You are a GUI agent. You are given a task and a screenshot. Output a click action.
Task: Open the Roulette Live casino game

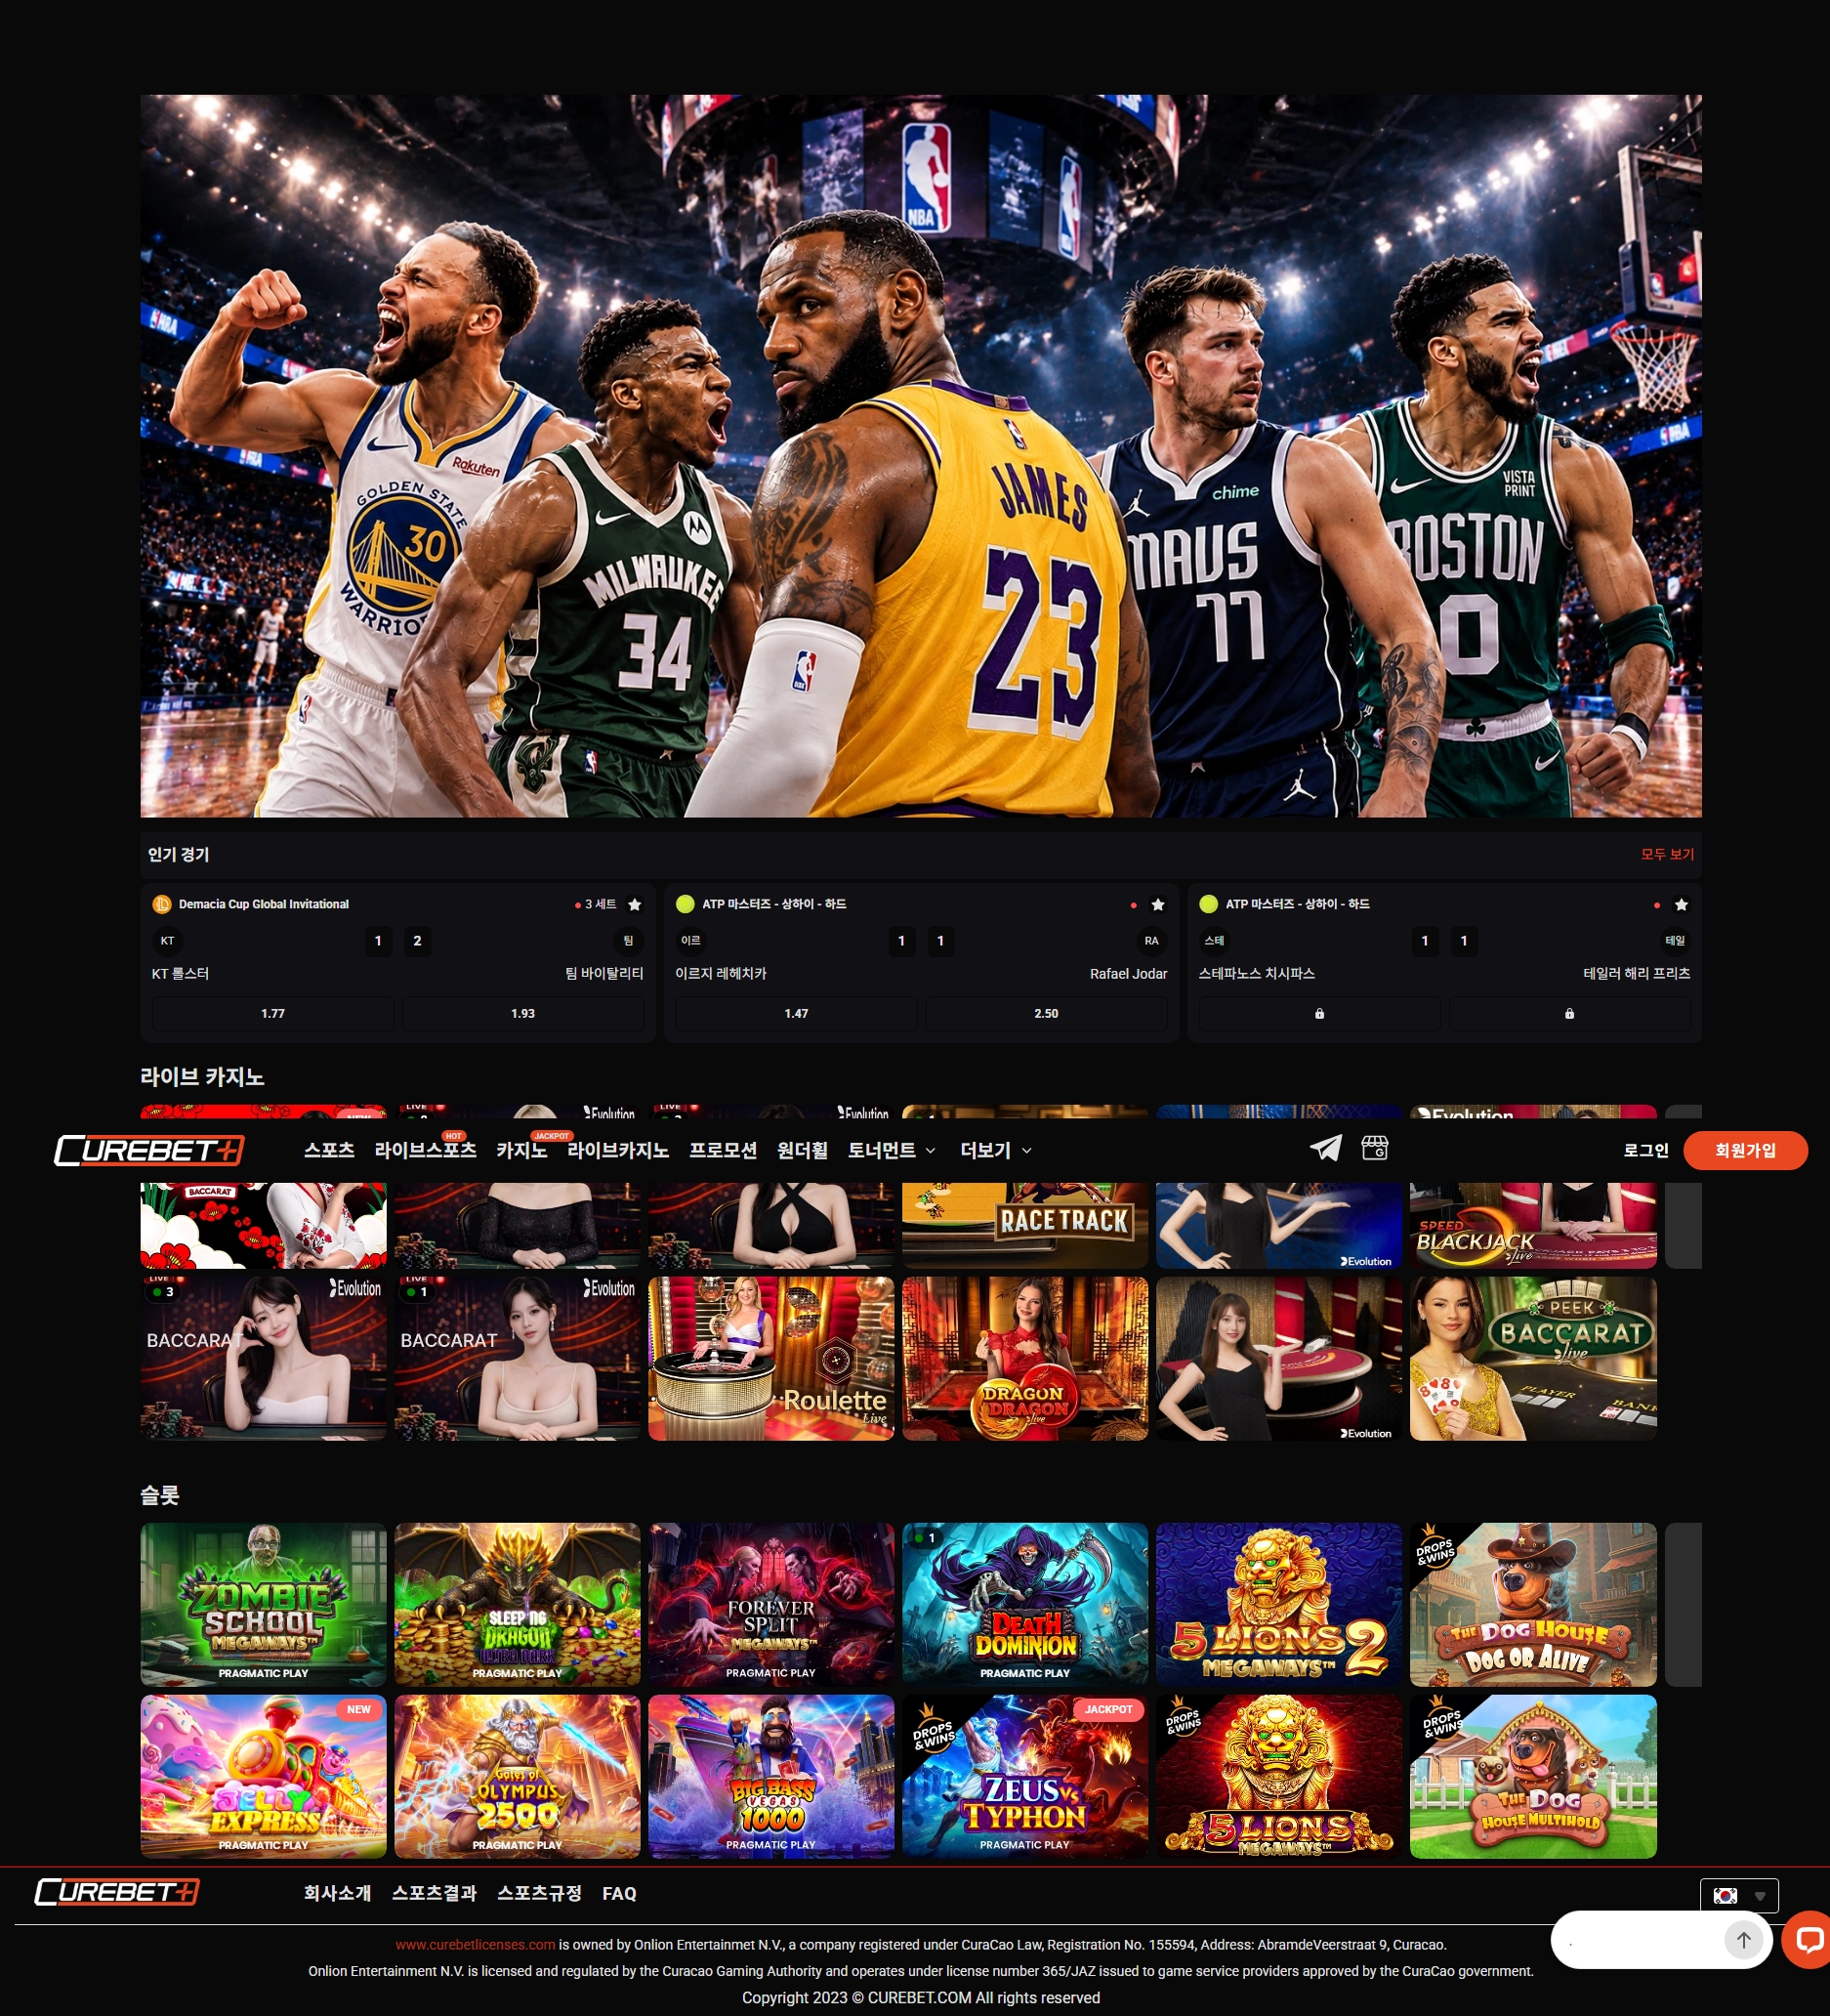(771, 1359)
